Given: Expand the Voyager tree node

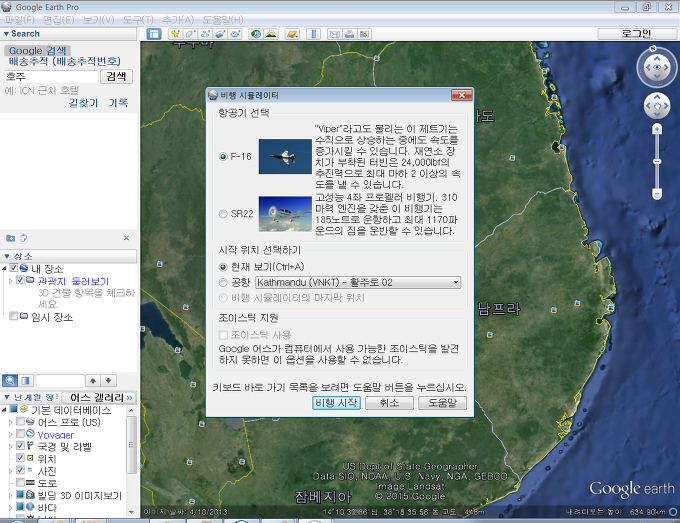Looking at the screenshot, I should (x=11, y=434).
